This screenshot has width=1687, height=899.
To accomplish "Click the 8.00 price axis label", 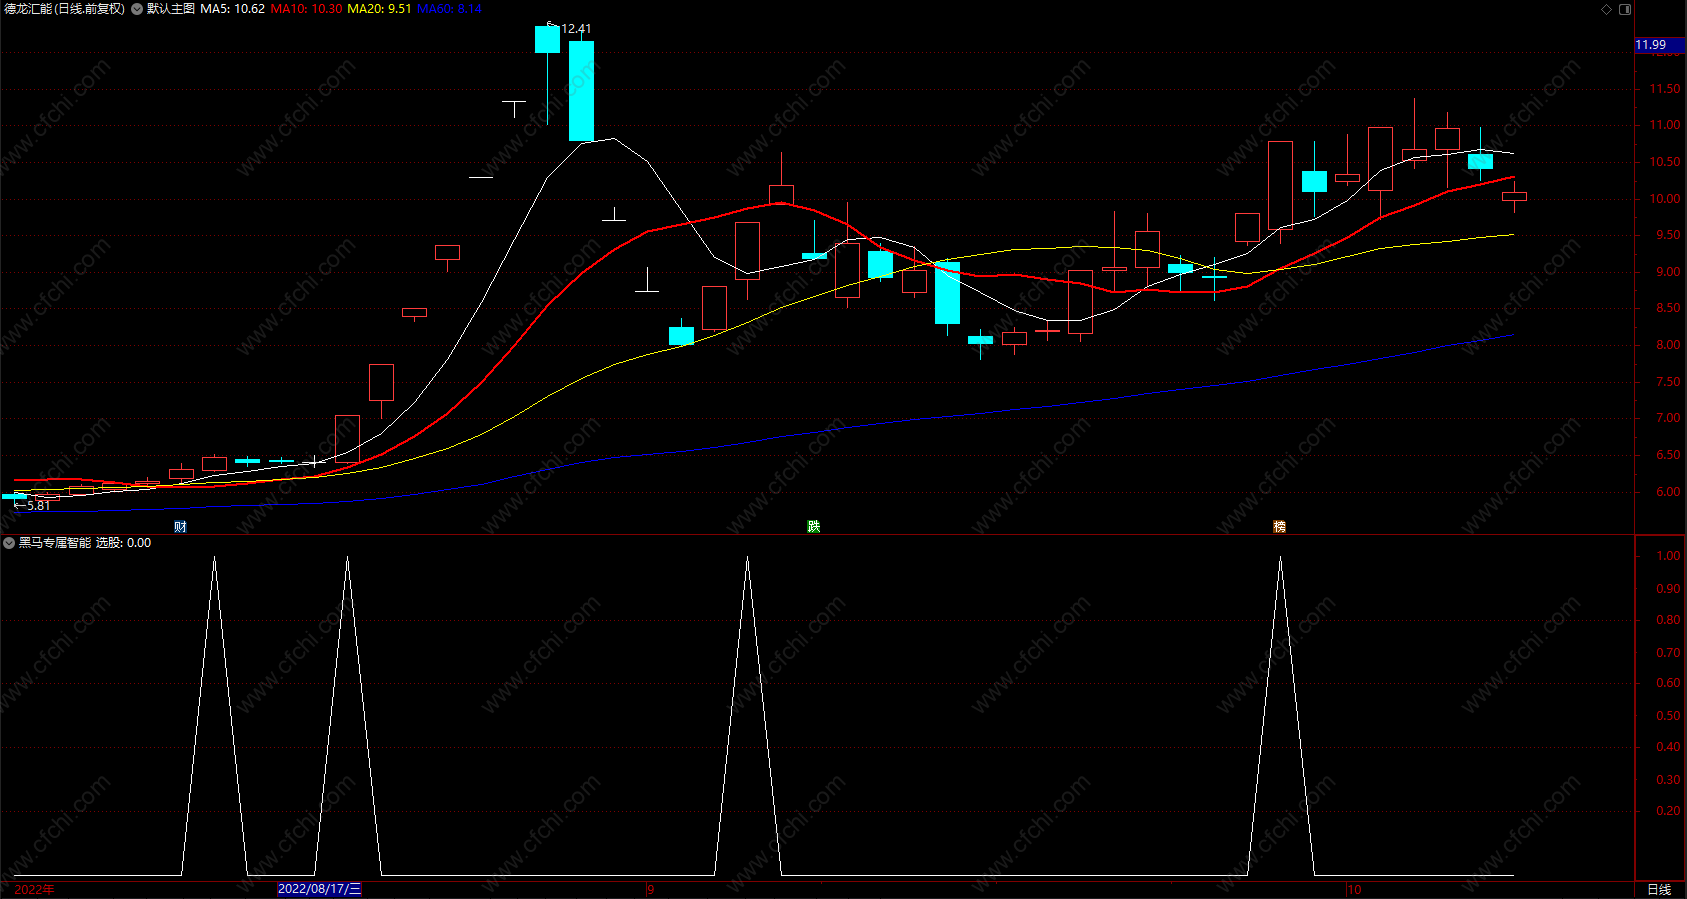I will (1668, 345).
